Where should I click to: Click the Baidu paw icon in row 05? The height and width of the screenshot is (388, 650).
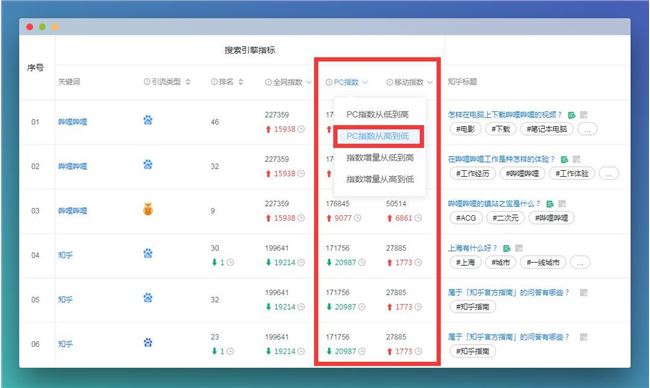pos(148,298)
